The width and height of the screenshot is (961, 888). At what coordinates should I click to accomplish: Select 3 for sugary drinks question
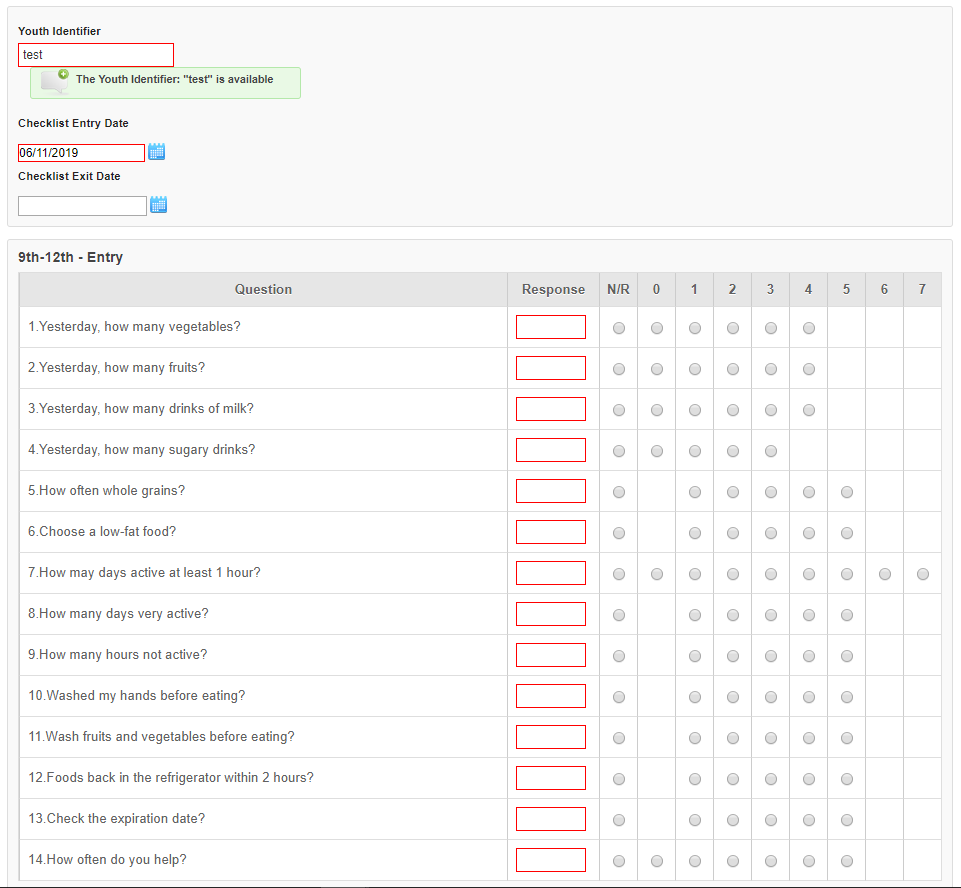pyautogui.click(x=771, y=451)
